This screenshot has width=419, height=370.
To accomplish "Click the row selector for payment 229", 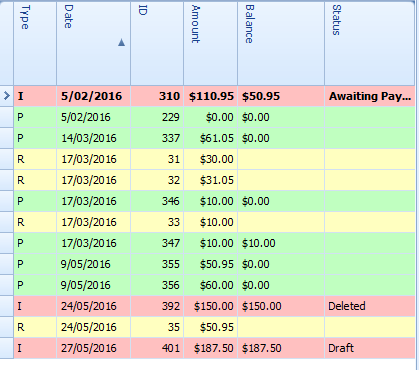I will [7, 117].
